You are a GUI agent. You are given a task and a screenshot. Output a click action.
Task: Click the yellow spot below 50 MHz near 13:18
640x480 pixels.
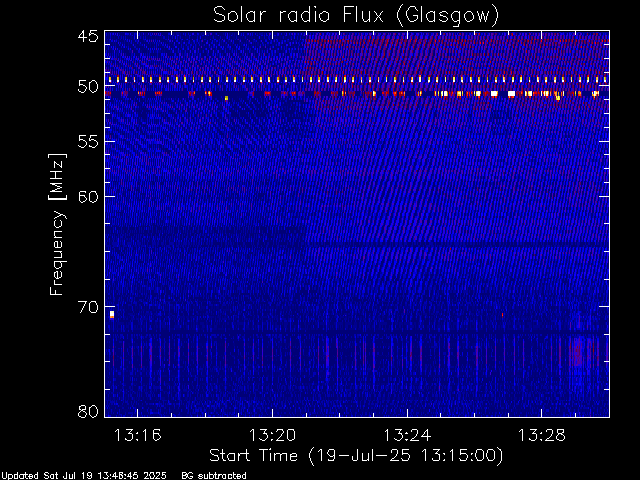226,98
